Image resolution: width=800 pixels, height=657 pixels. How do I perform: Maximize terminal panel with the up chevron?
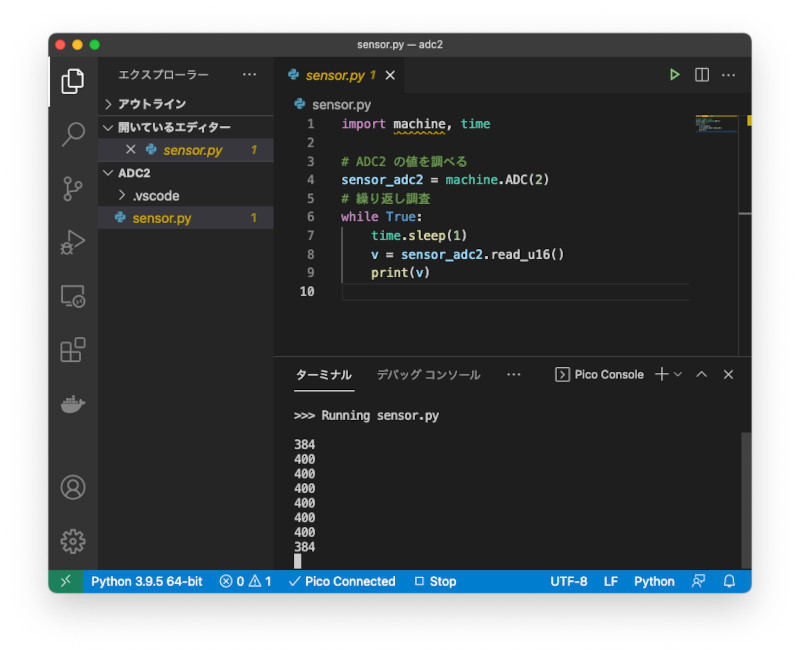click(701, 374)
